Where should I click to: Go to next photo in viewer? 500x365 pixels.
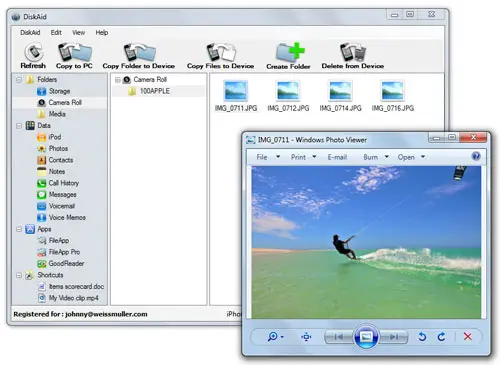(x=394, y=337)
